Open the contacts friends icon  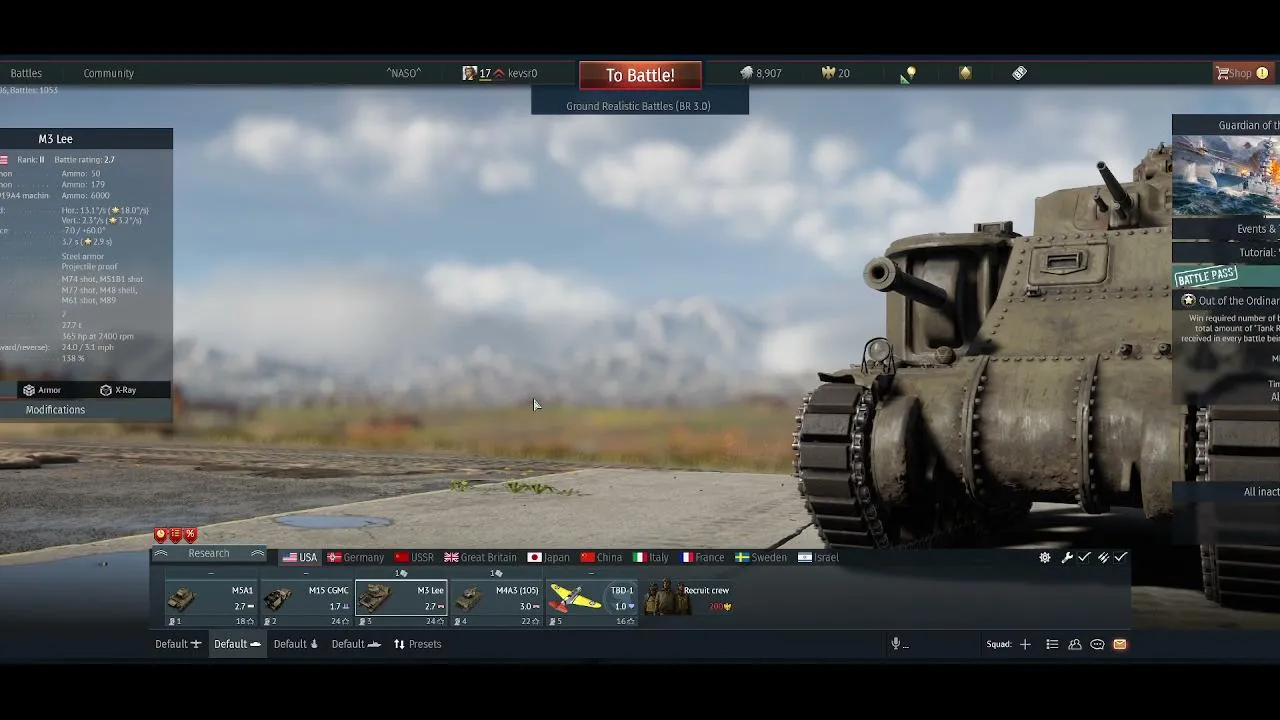tap(1075, 645)
